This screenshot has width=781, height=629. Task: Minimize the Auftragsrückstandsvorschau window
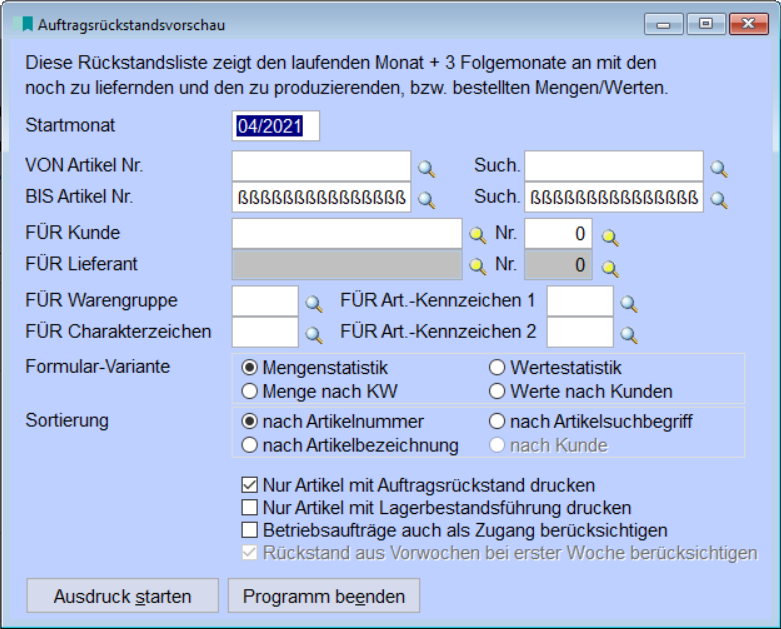pos(663,24)
